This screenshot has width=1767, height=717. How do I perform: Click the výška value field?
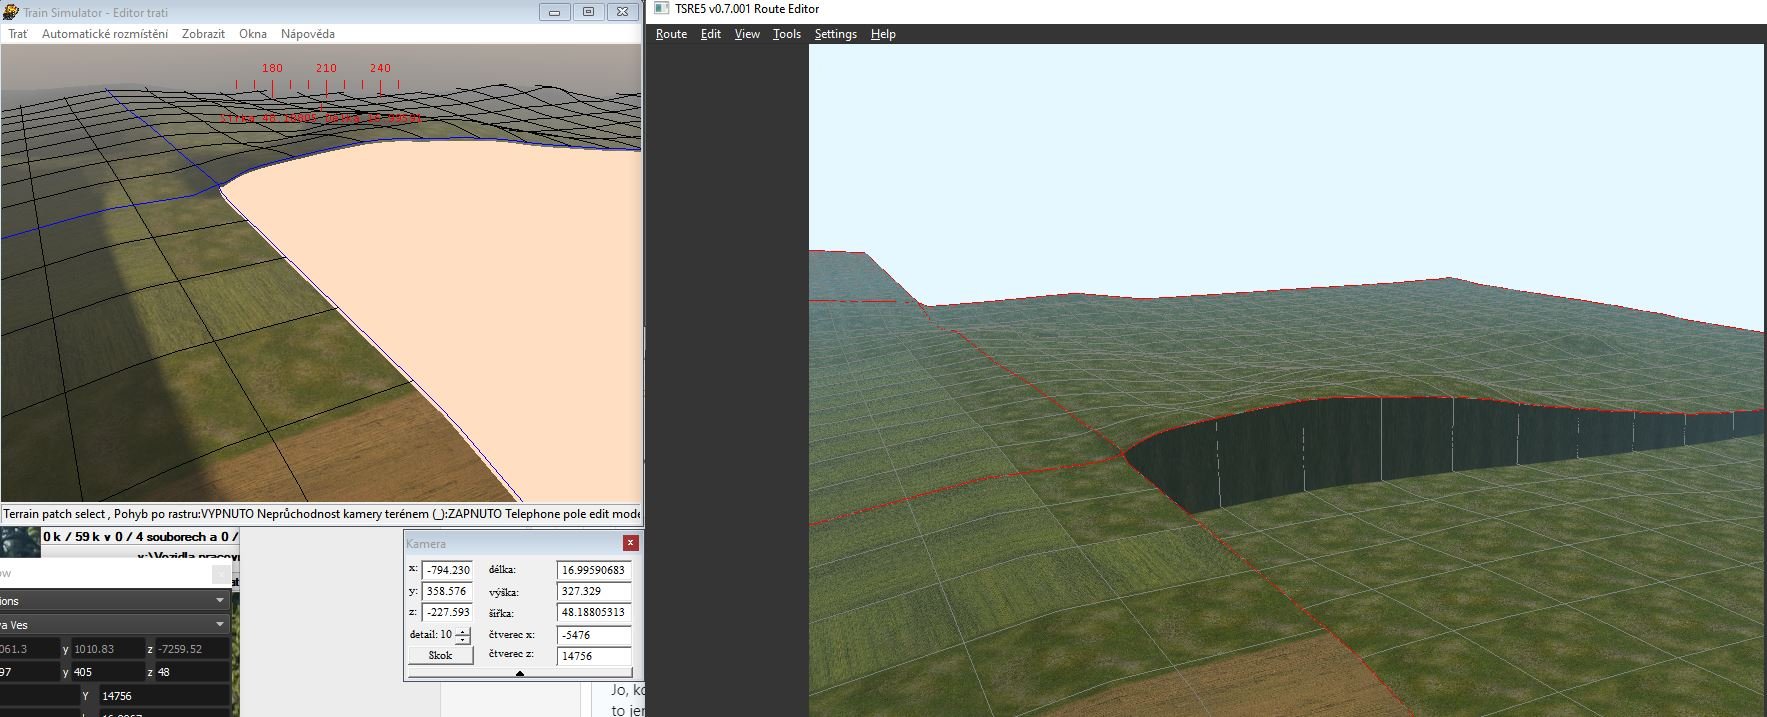point(594,591)
